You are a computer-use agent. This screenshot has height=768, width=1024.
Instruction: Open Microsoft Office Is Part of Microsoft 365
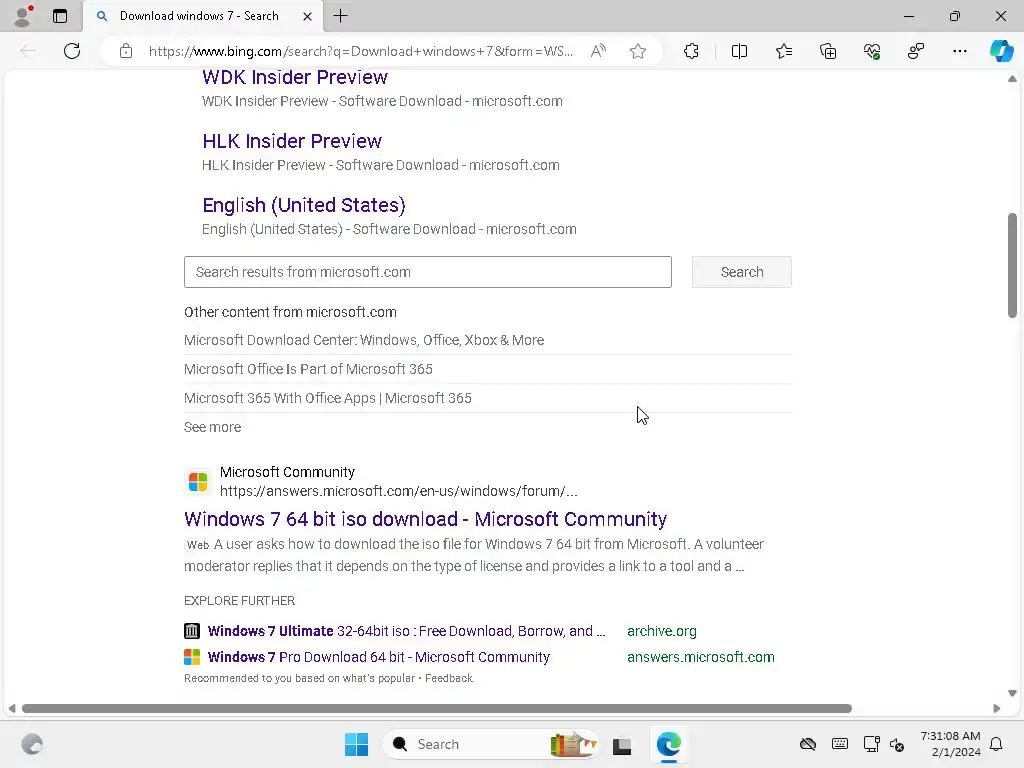[x=308, y=369]
